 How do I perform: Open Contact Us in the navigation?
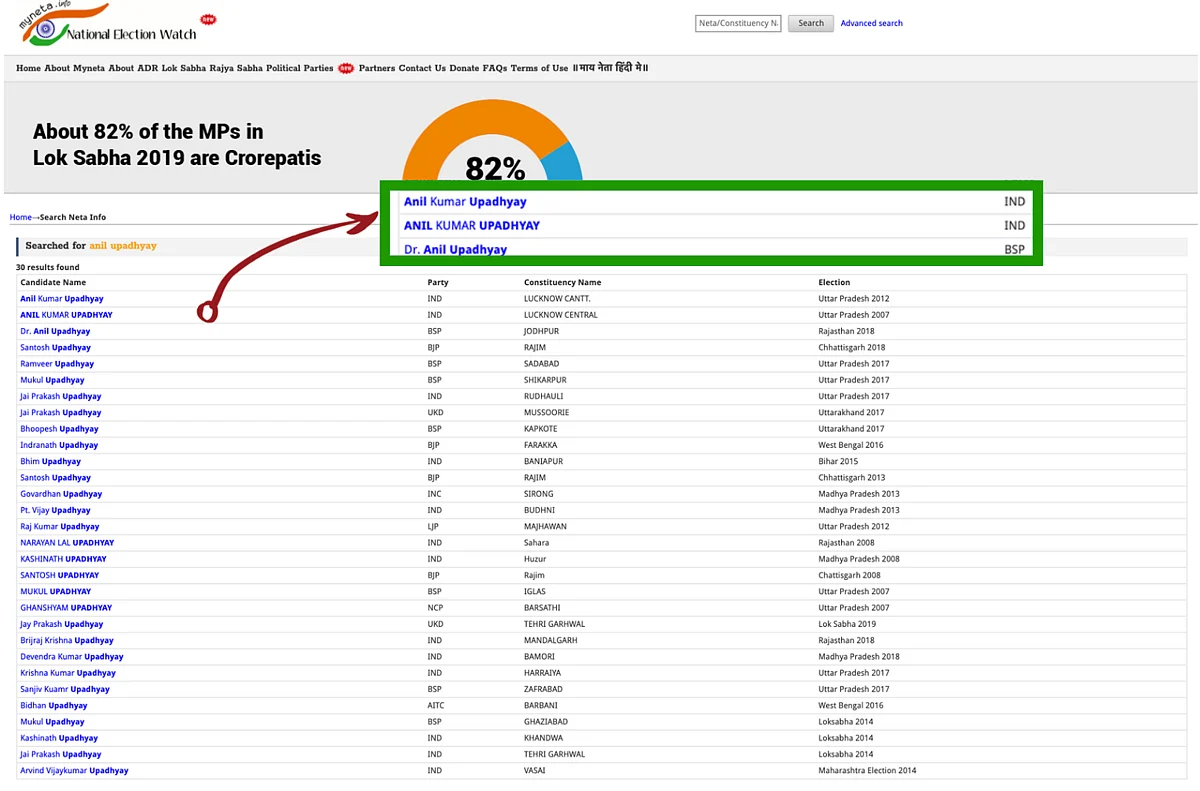(x=422, y=68)
